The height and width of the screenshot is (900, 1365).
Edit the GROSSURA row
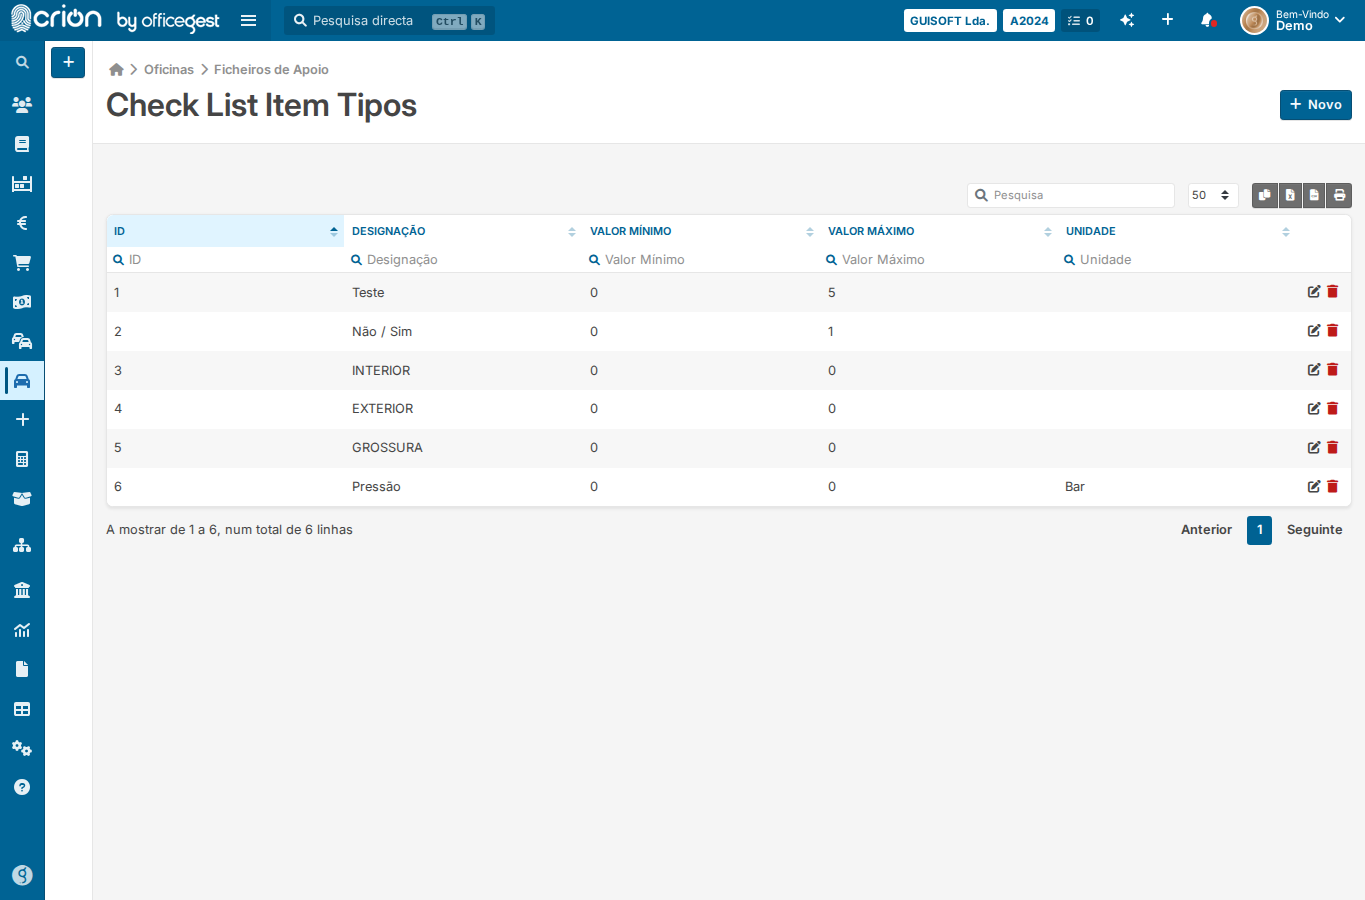click(1314, 447)
